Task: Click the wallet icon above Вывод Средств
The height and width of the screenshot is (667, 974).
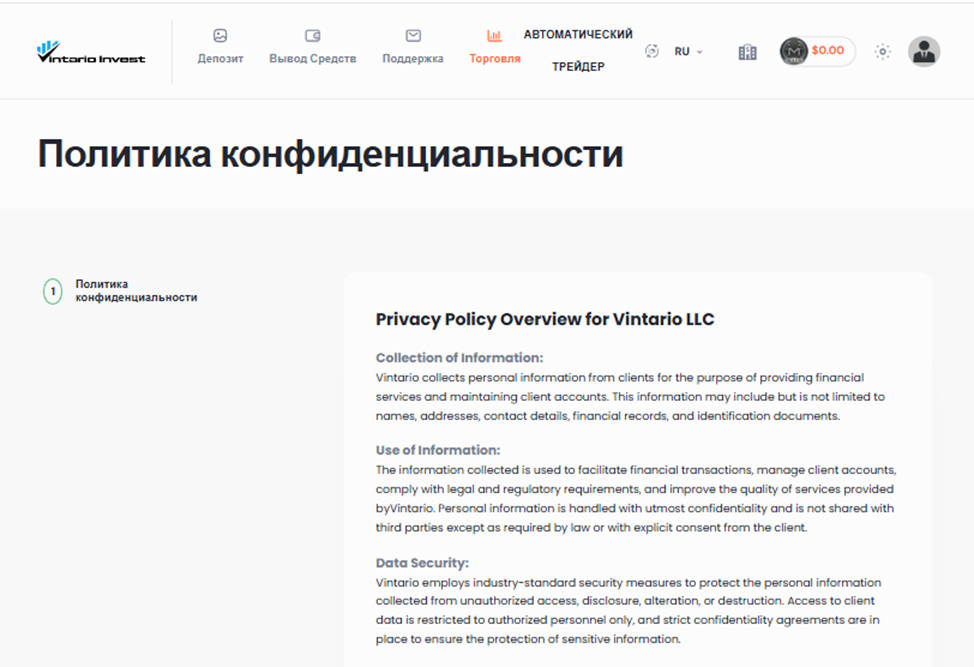Action: [x=312, y=36]
